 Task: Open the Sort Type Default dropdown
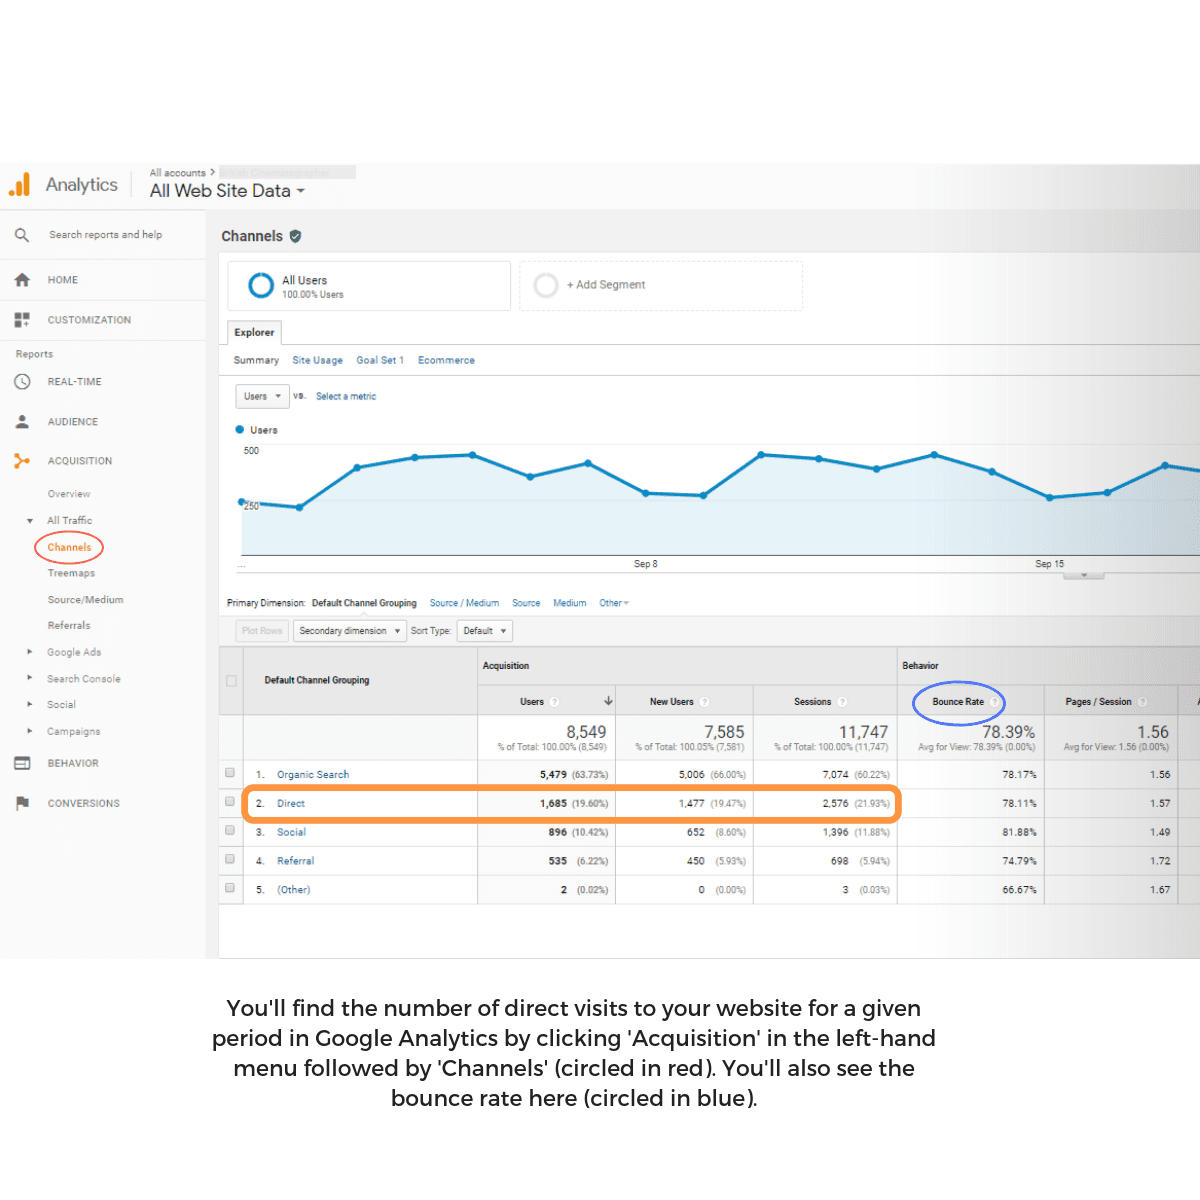pos(484,630)
